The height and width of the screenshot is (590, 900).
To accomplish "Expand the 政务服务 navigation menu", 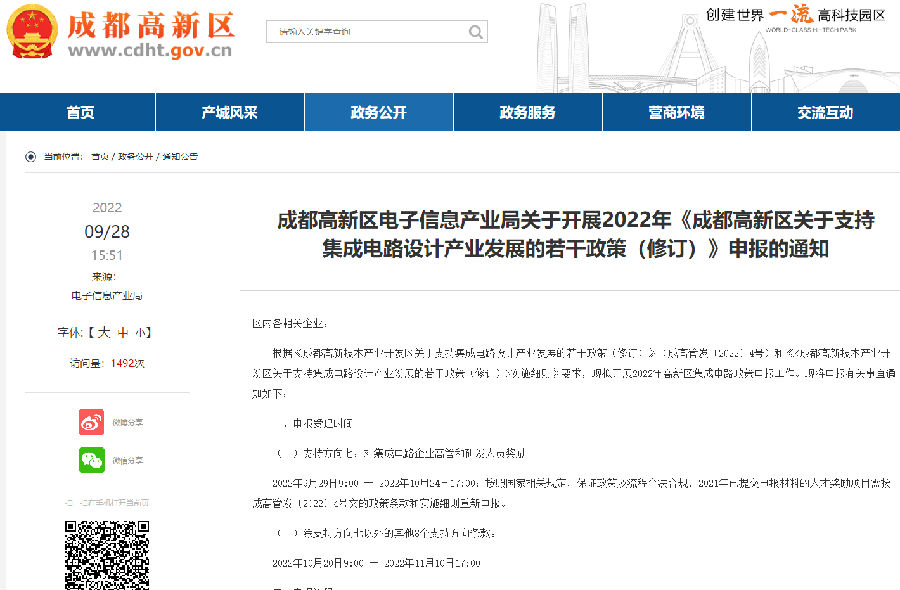I will (x=527, y=113).
